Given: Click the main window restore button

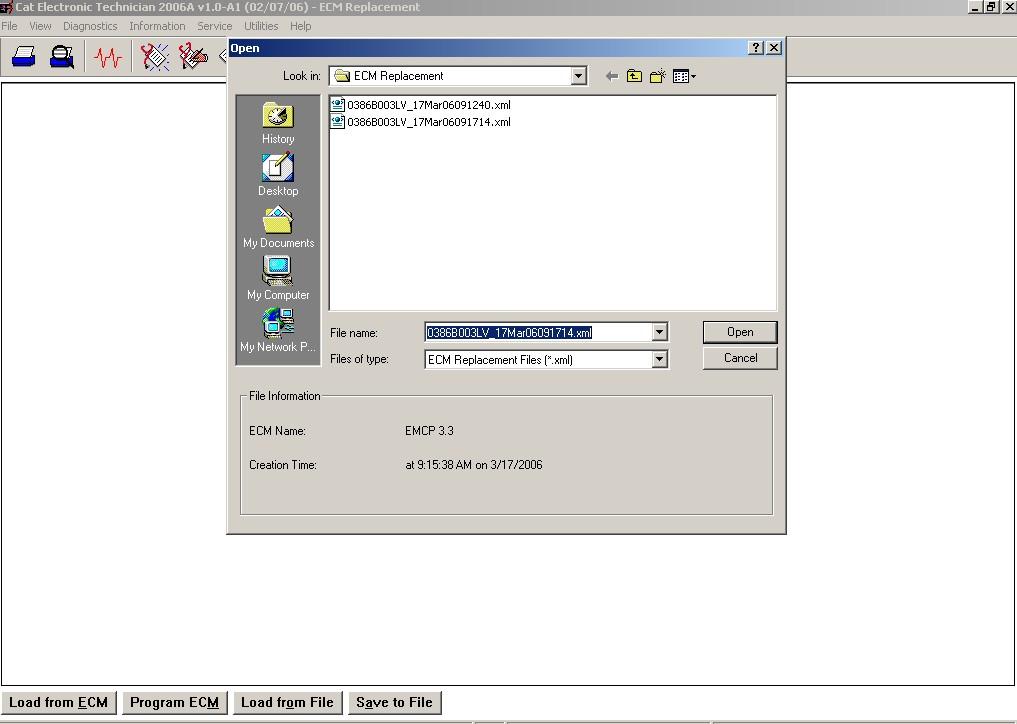Looking at the screenshot, I should pos(991,6).
